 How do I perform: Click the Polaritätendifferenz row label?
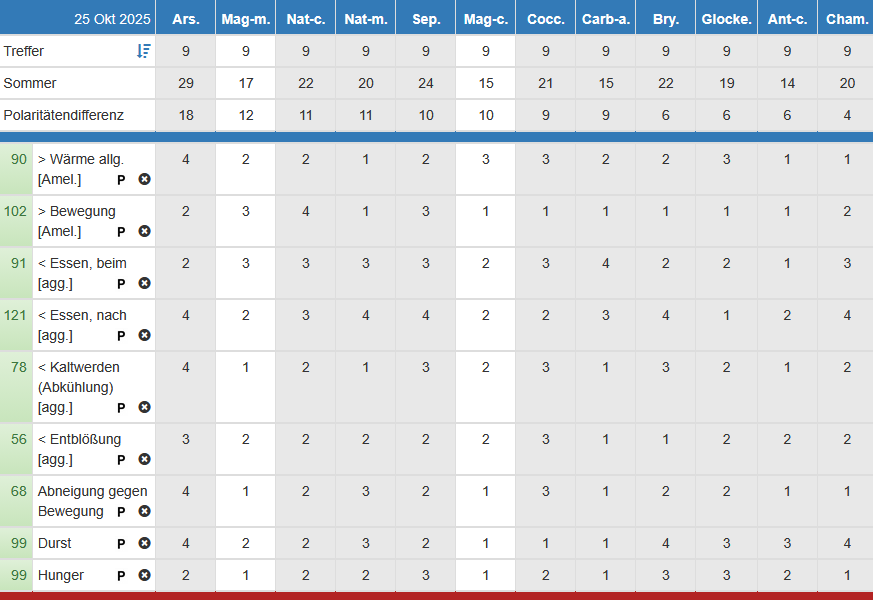[x=64, y=115]
